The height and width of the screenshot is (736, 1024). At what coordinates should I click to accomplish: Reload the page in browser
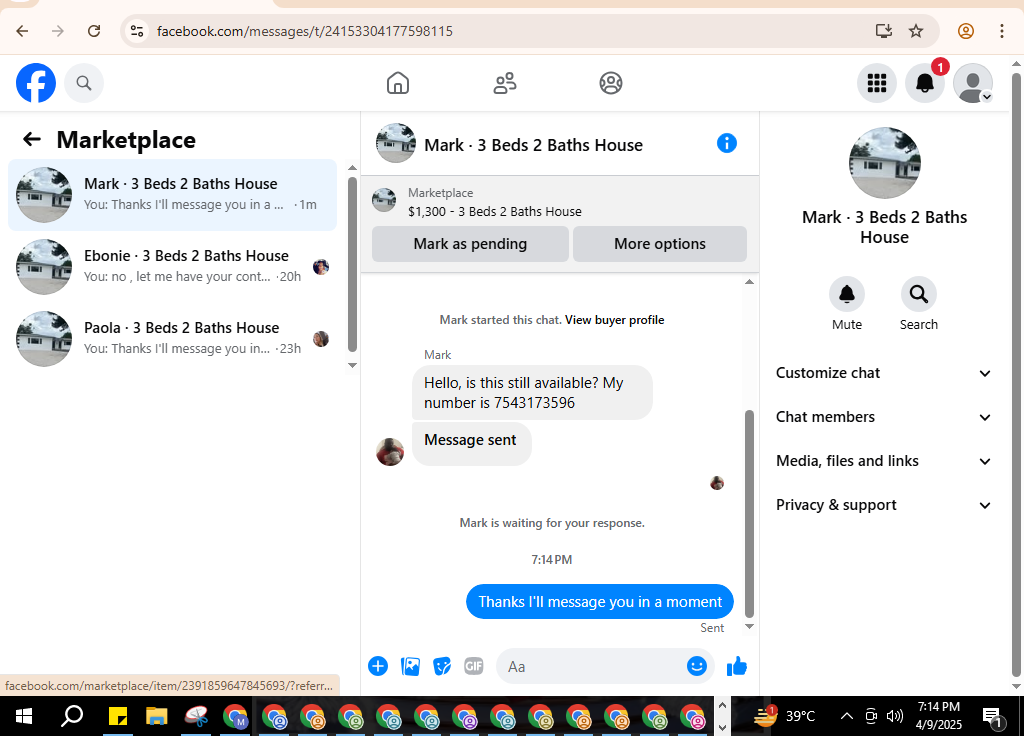[x=94, y=31]
